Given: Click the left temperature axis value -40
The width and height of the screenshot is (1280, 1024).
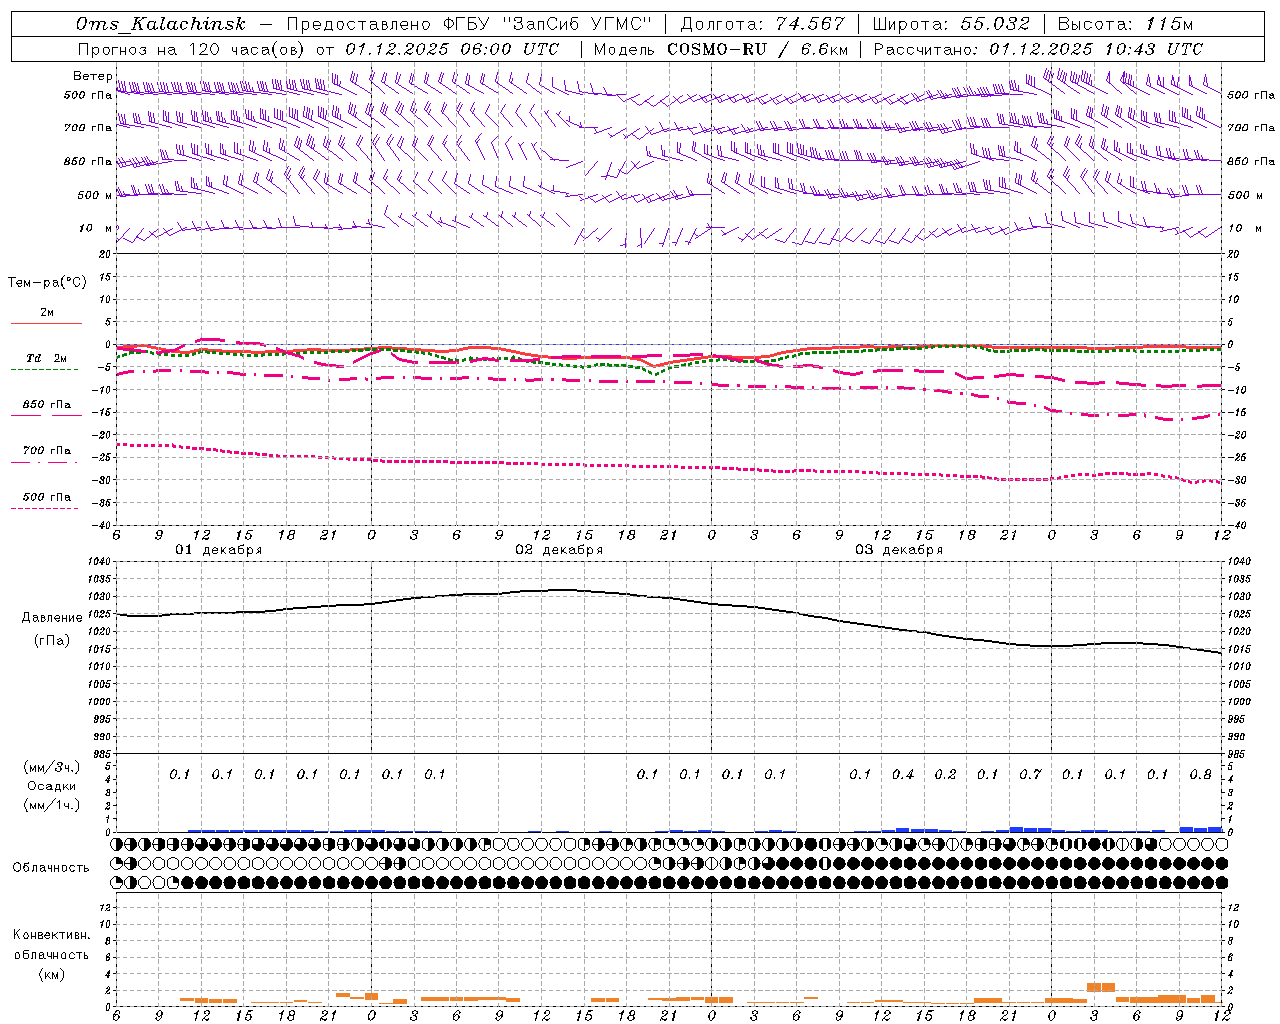Looking at the screenshot, I should [x=102, y=525].
